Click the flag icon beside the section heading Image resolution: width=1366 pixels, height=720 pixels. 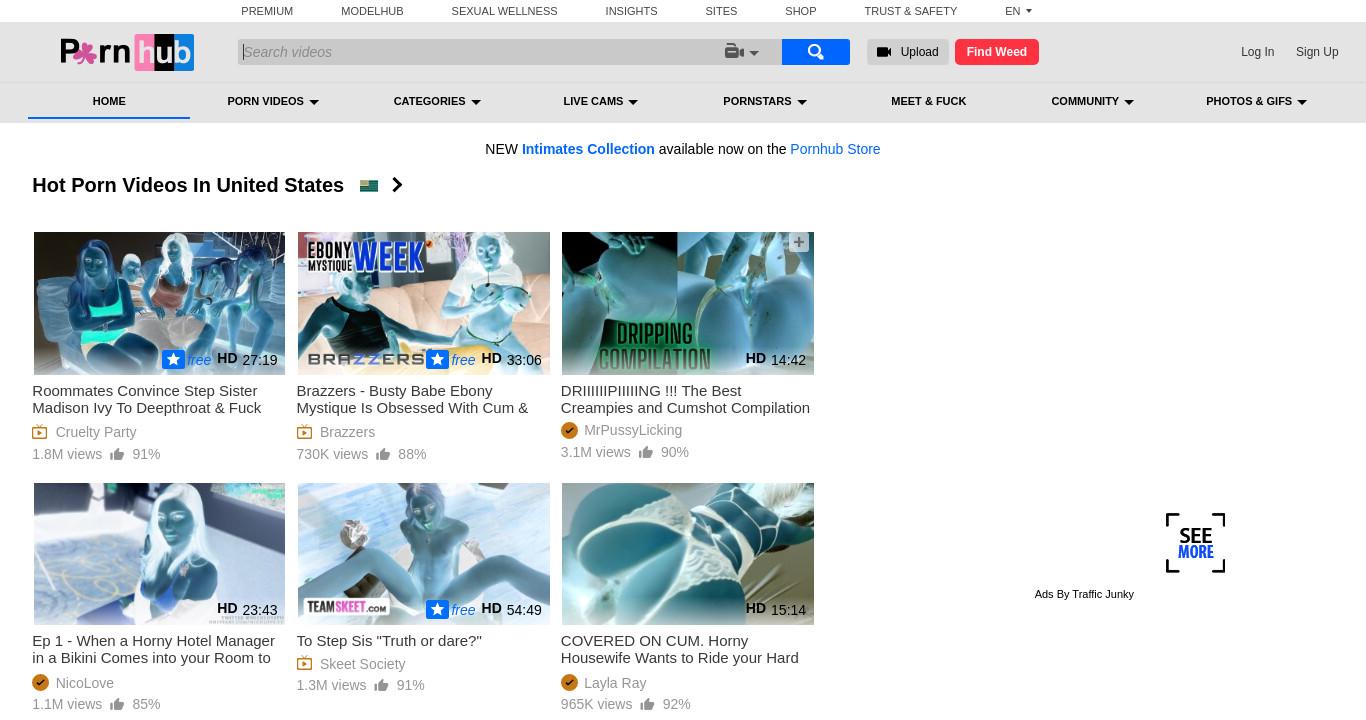pyautogui.click(x=369, y=186)
